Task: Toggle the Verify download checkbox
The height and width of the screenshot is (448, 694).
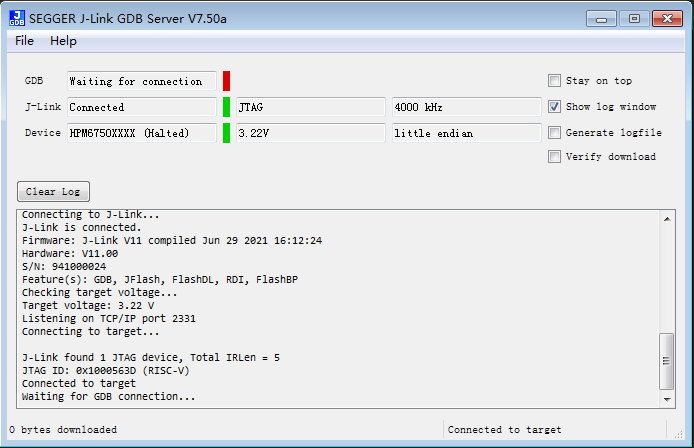Action: [554, 156]
